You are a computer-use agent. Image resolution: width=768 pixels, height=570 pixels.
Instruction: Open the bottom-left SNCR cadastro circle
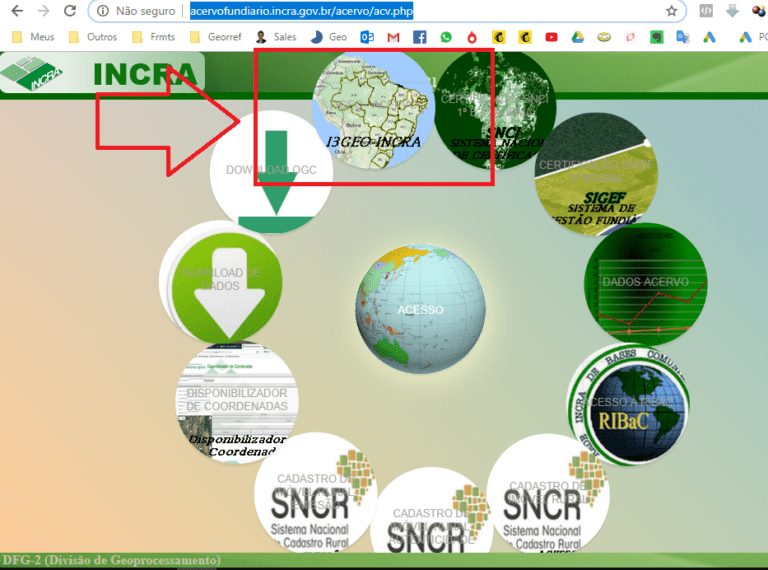pos(315,493)
